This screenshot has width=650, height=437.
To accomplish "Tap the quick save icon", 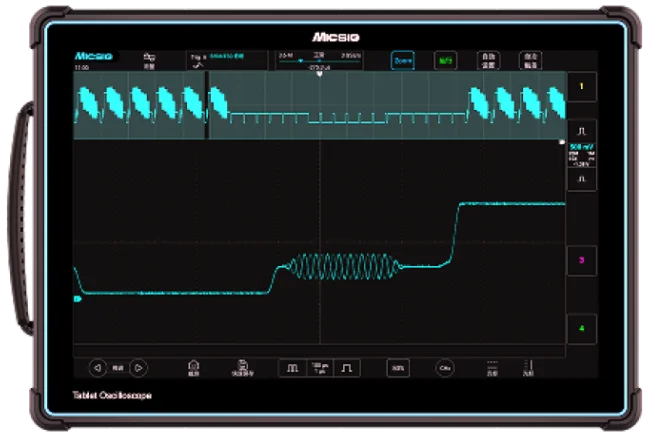I will coord(243,368).
